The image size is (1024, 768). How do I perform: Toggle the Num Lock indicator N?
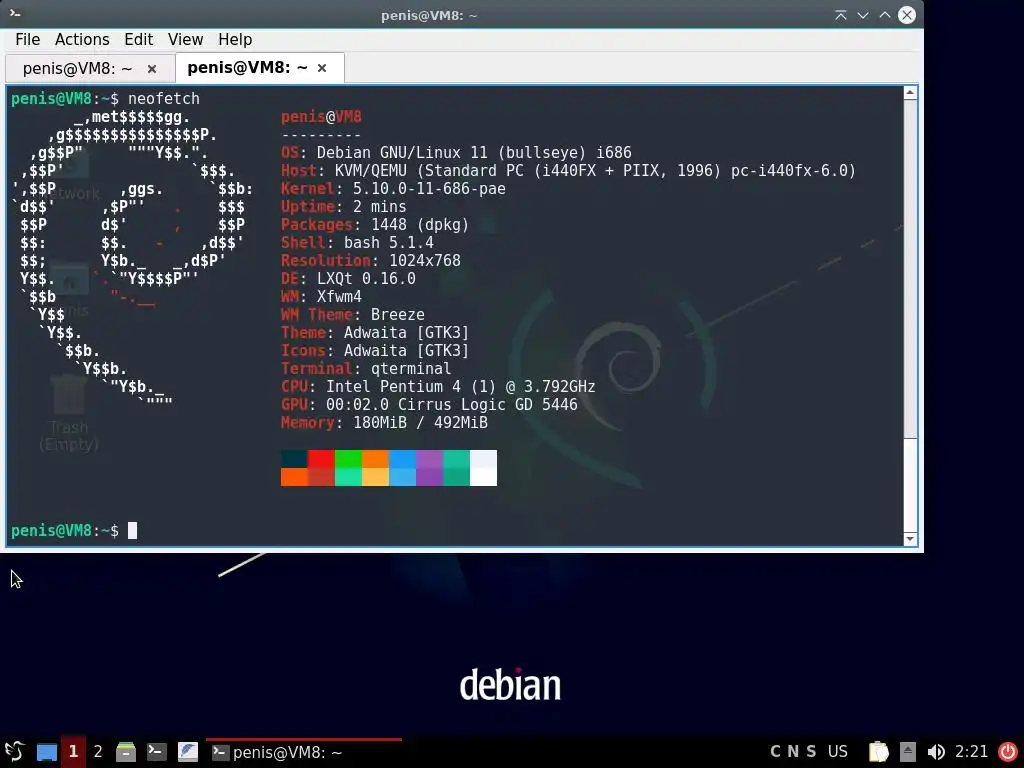click(x=793, y=752)
